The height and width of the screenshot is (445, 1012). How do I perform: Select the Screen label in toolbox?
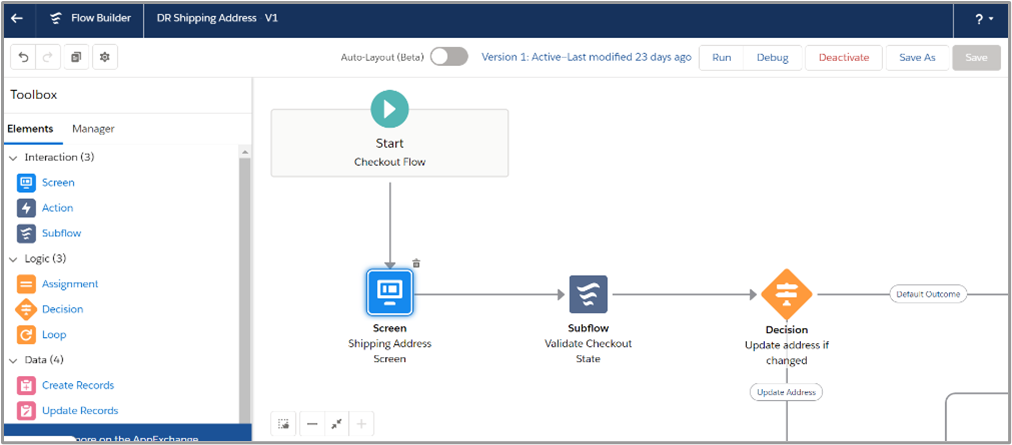click(x=58, y=183)
